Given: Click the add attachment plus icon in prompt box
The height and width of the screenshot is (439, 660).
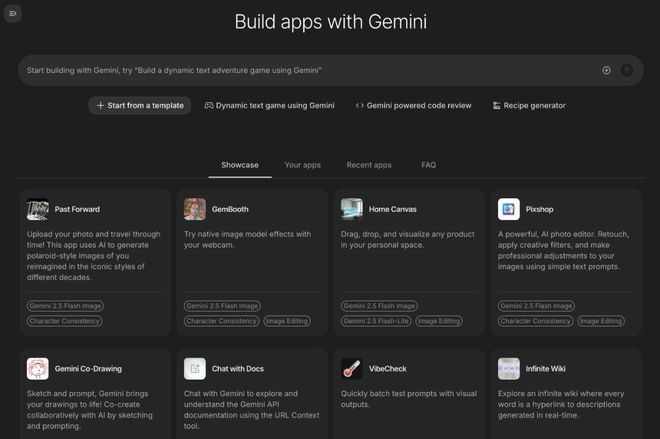Looking at the screenshot, I should click(x=606, y=70).
